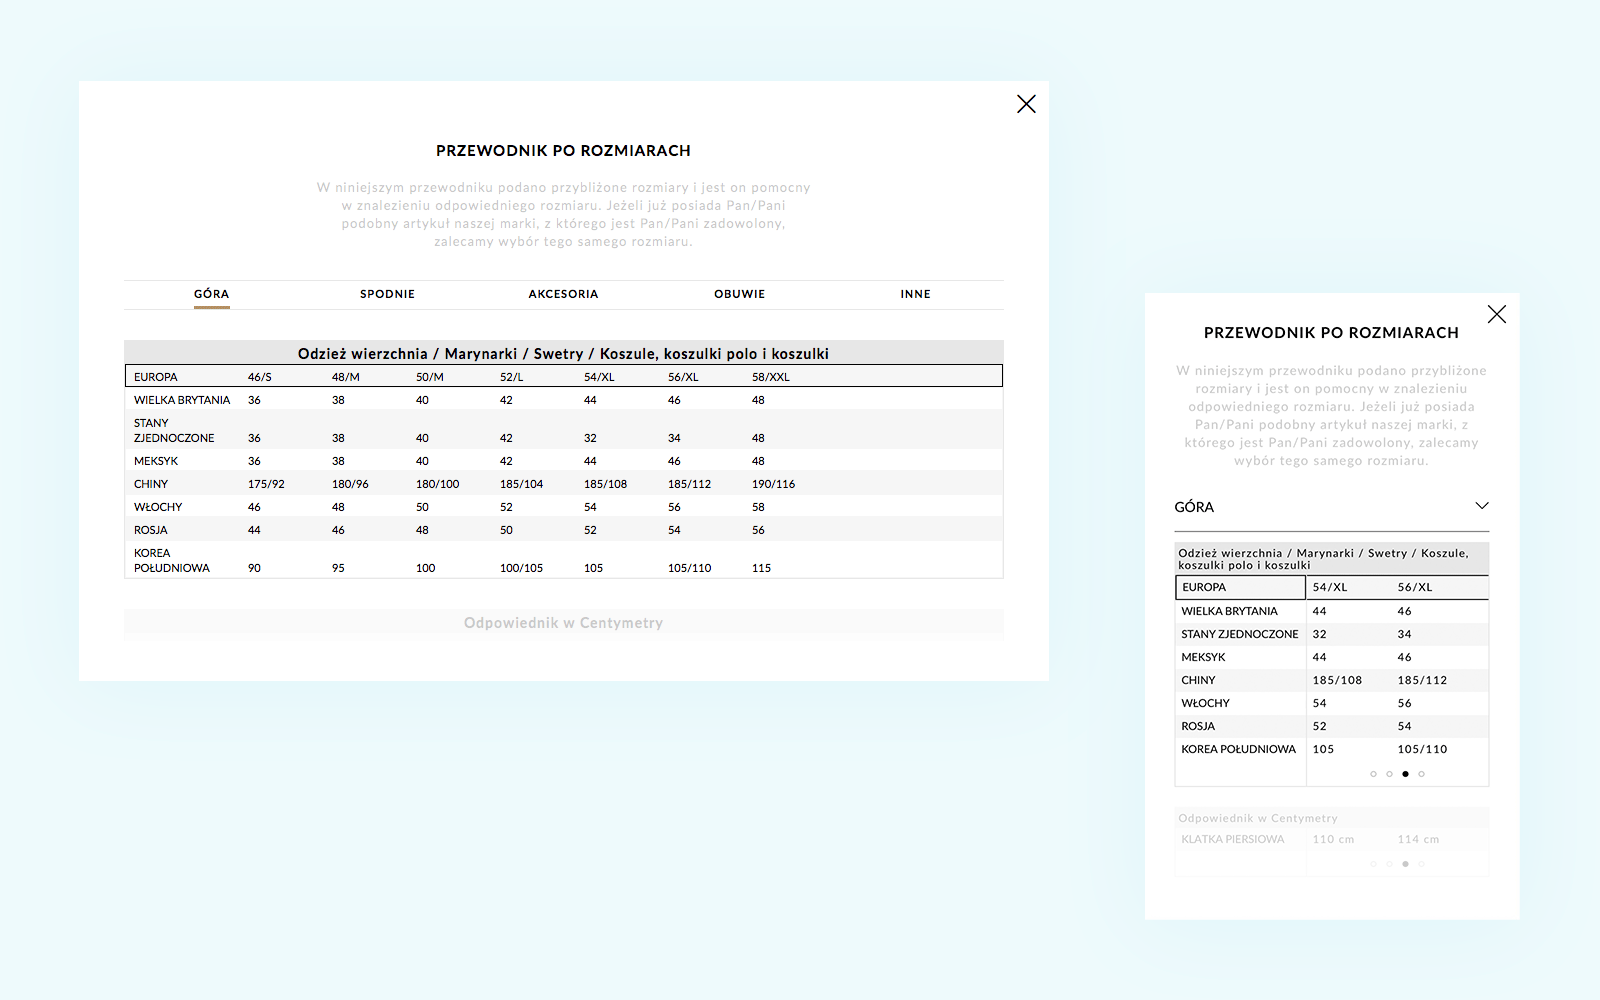Screen dimensions: 1600x1000
Task: Select fourth pagination dot under mobile size table
Action: [1422, 774]
